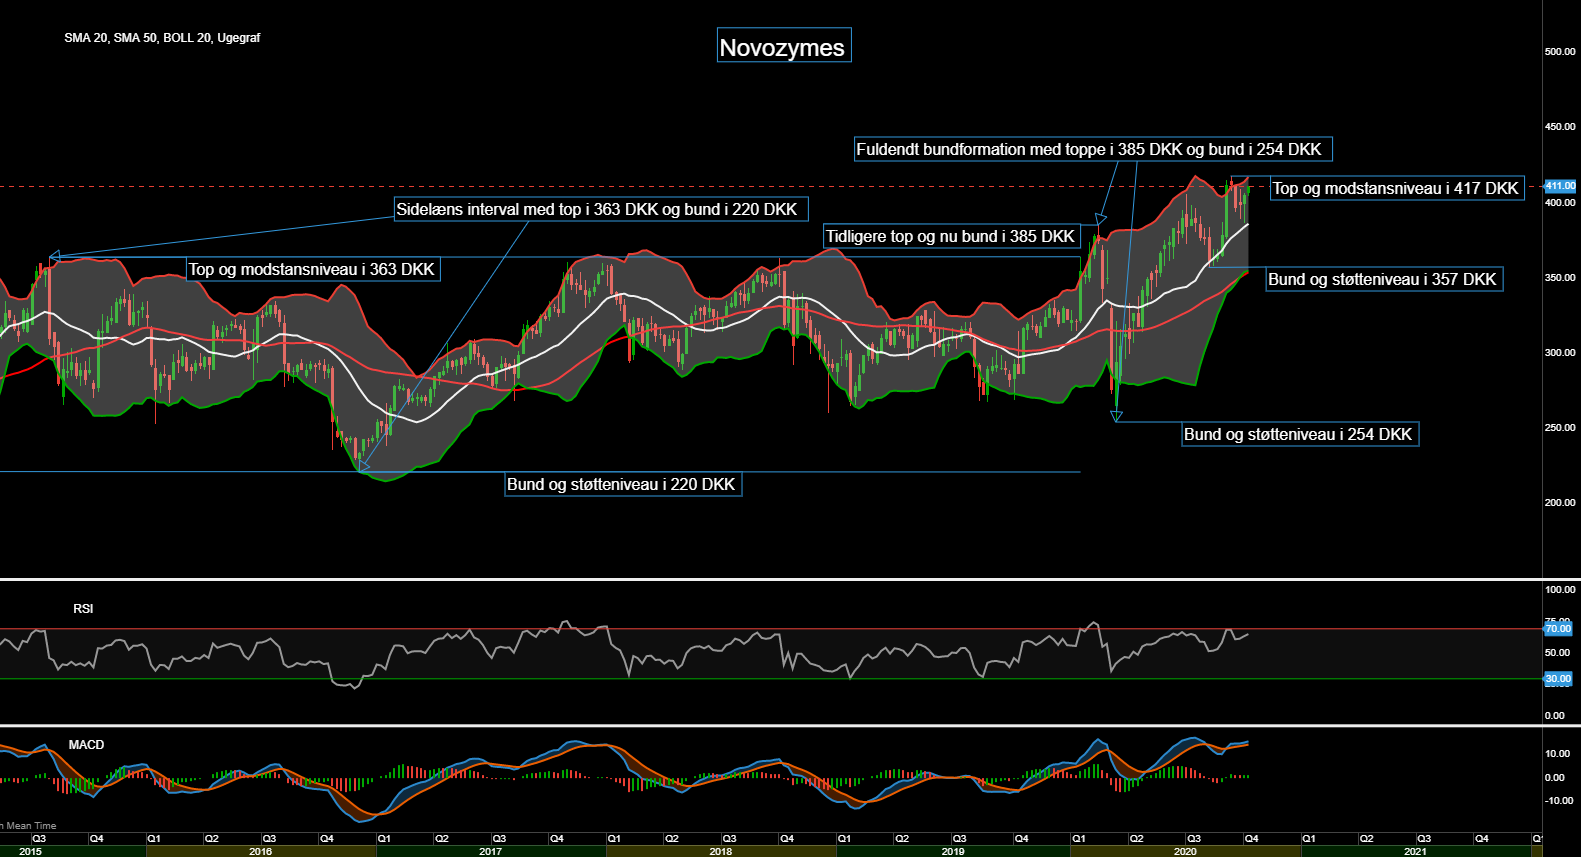This screenshot has width=1581, height=857.
Task: Click the RSI 50.00 axis value
Action: [1557, 652]
